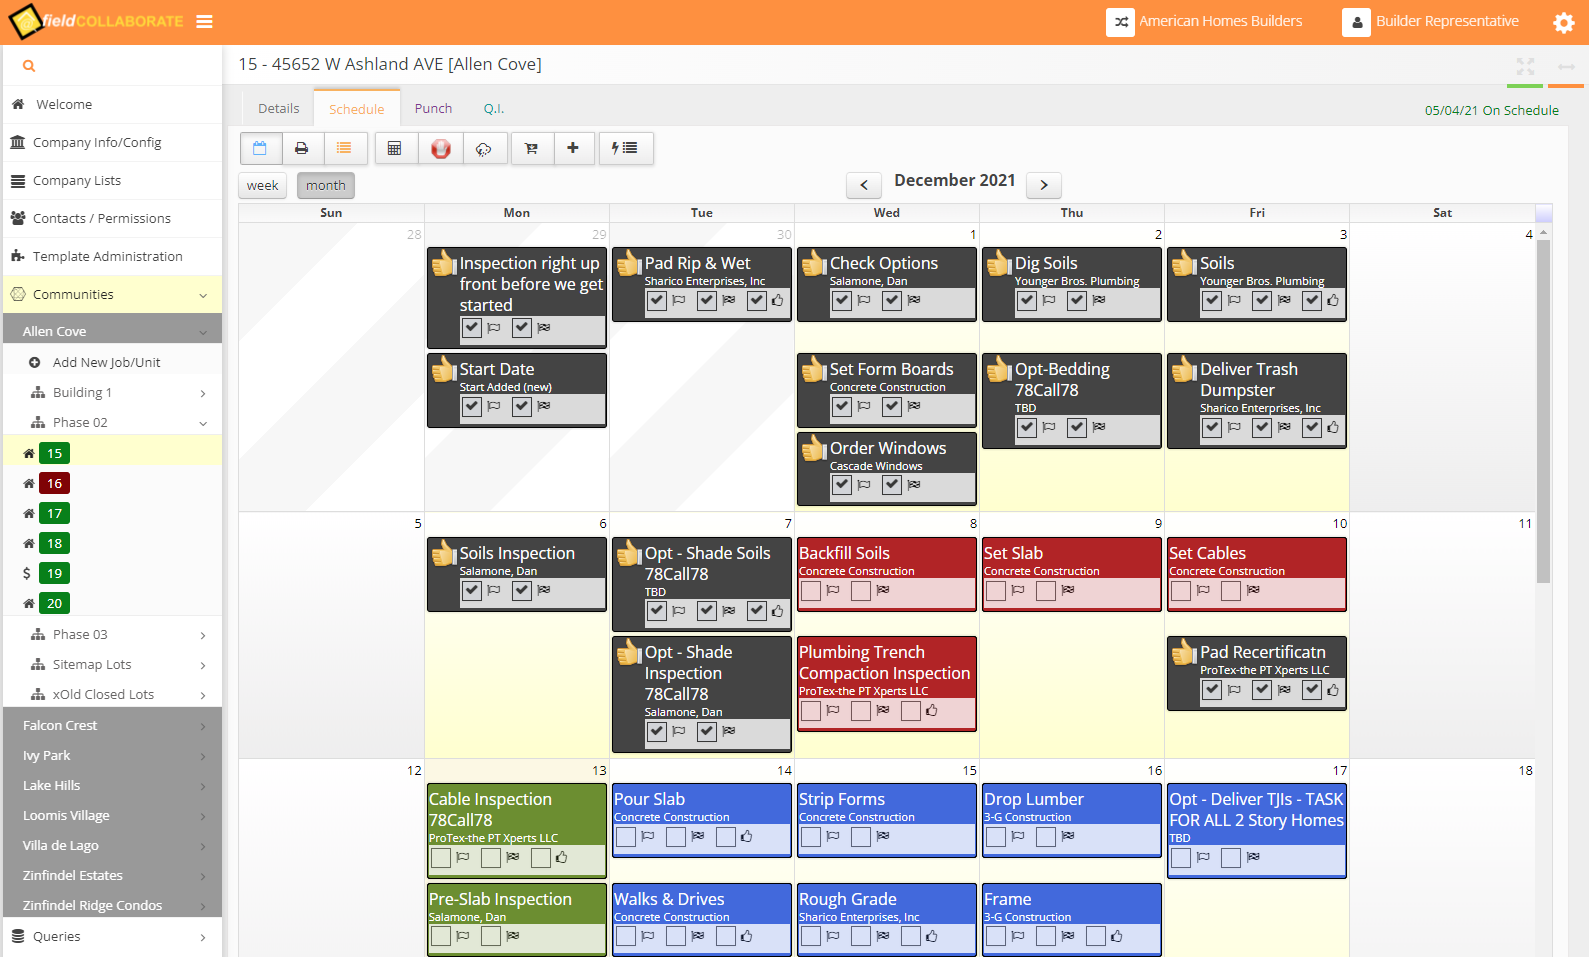Go to the next month arrow

click(x=1044, y=185)
